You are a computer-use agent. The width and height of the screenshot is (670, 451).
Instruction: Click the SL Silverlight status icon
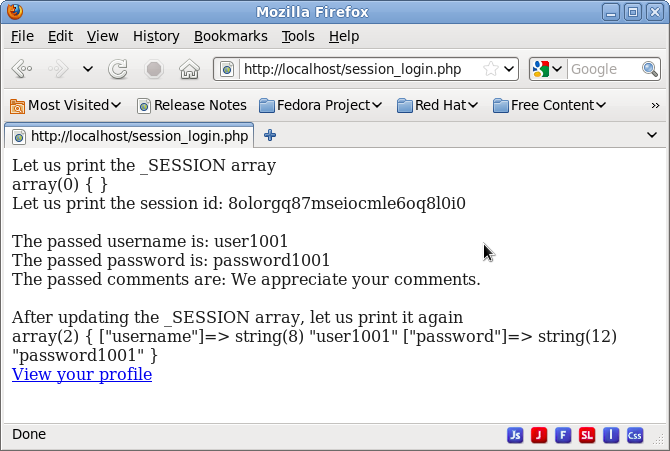587,435
